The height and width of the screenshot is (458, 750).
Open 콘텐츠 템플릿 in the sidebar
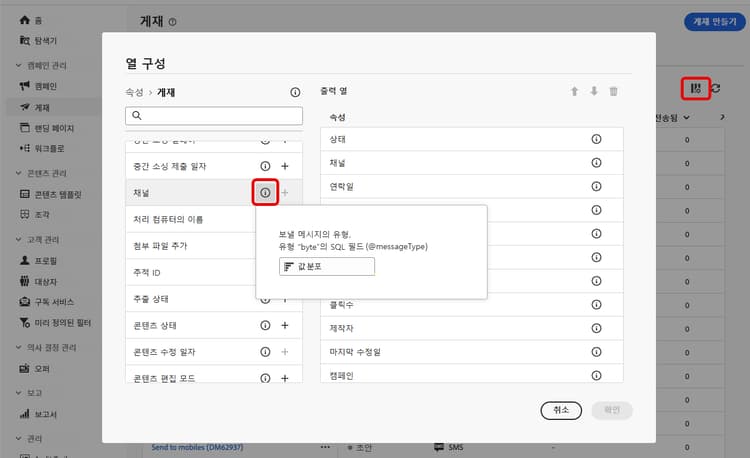pos(50,194)
